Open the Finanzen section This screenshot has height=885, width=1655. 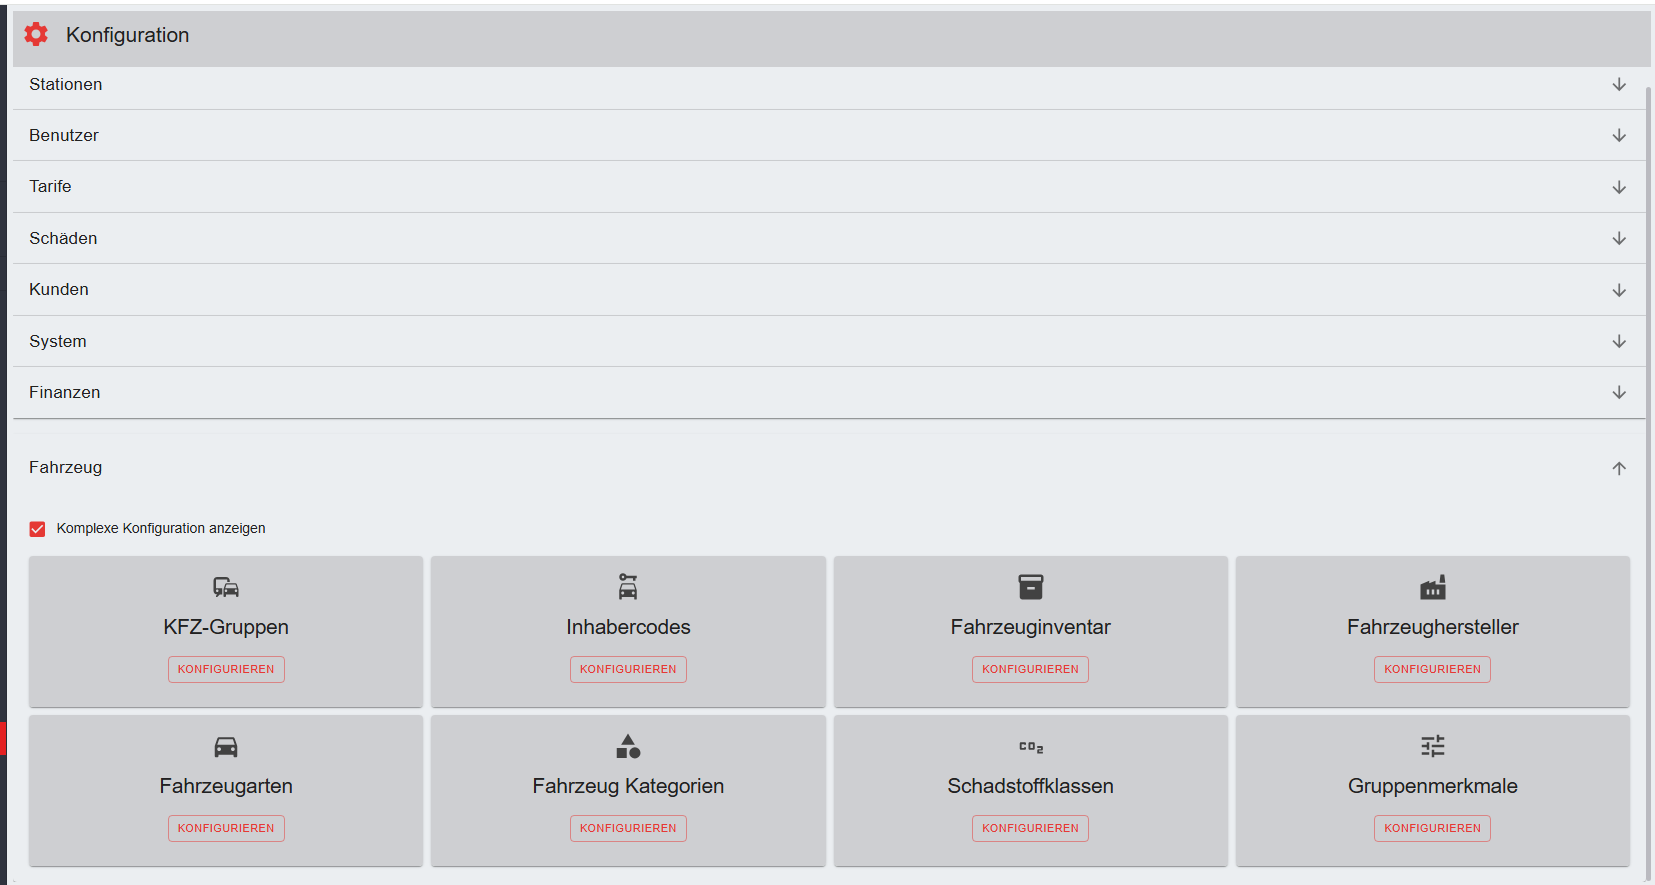tap(65, 392)
